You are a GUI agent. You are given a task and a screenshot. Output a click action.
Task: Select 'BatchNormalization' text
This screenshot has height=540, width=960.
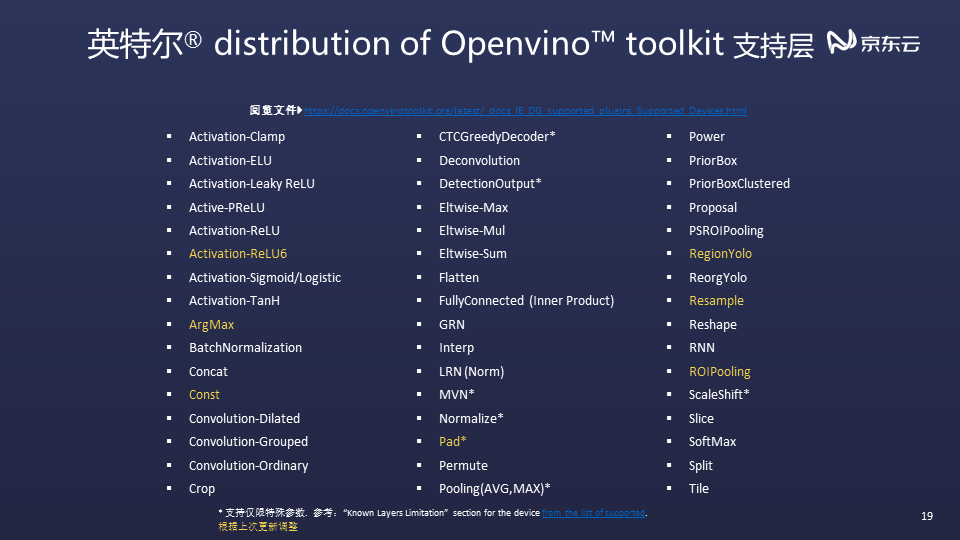245,348
